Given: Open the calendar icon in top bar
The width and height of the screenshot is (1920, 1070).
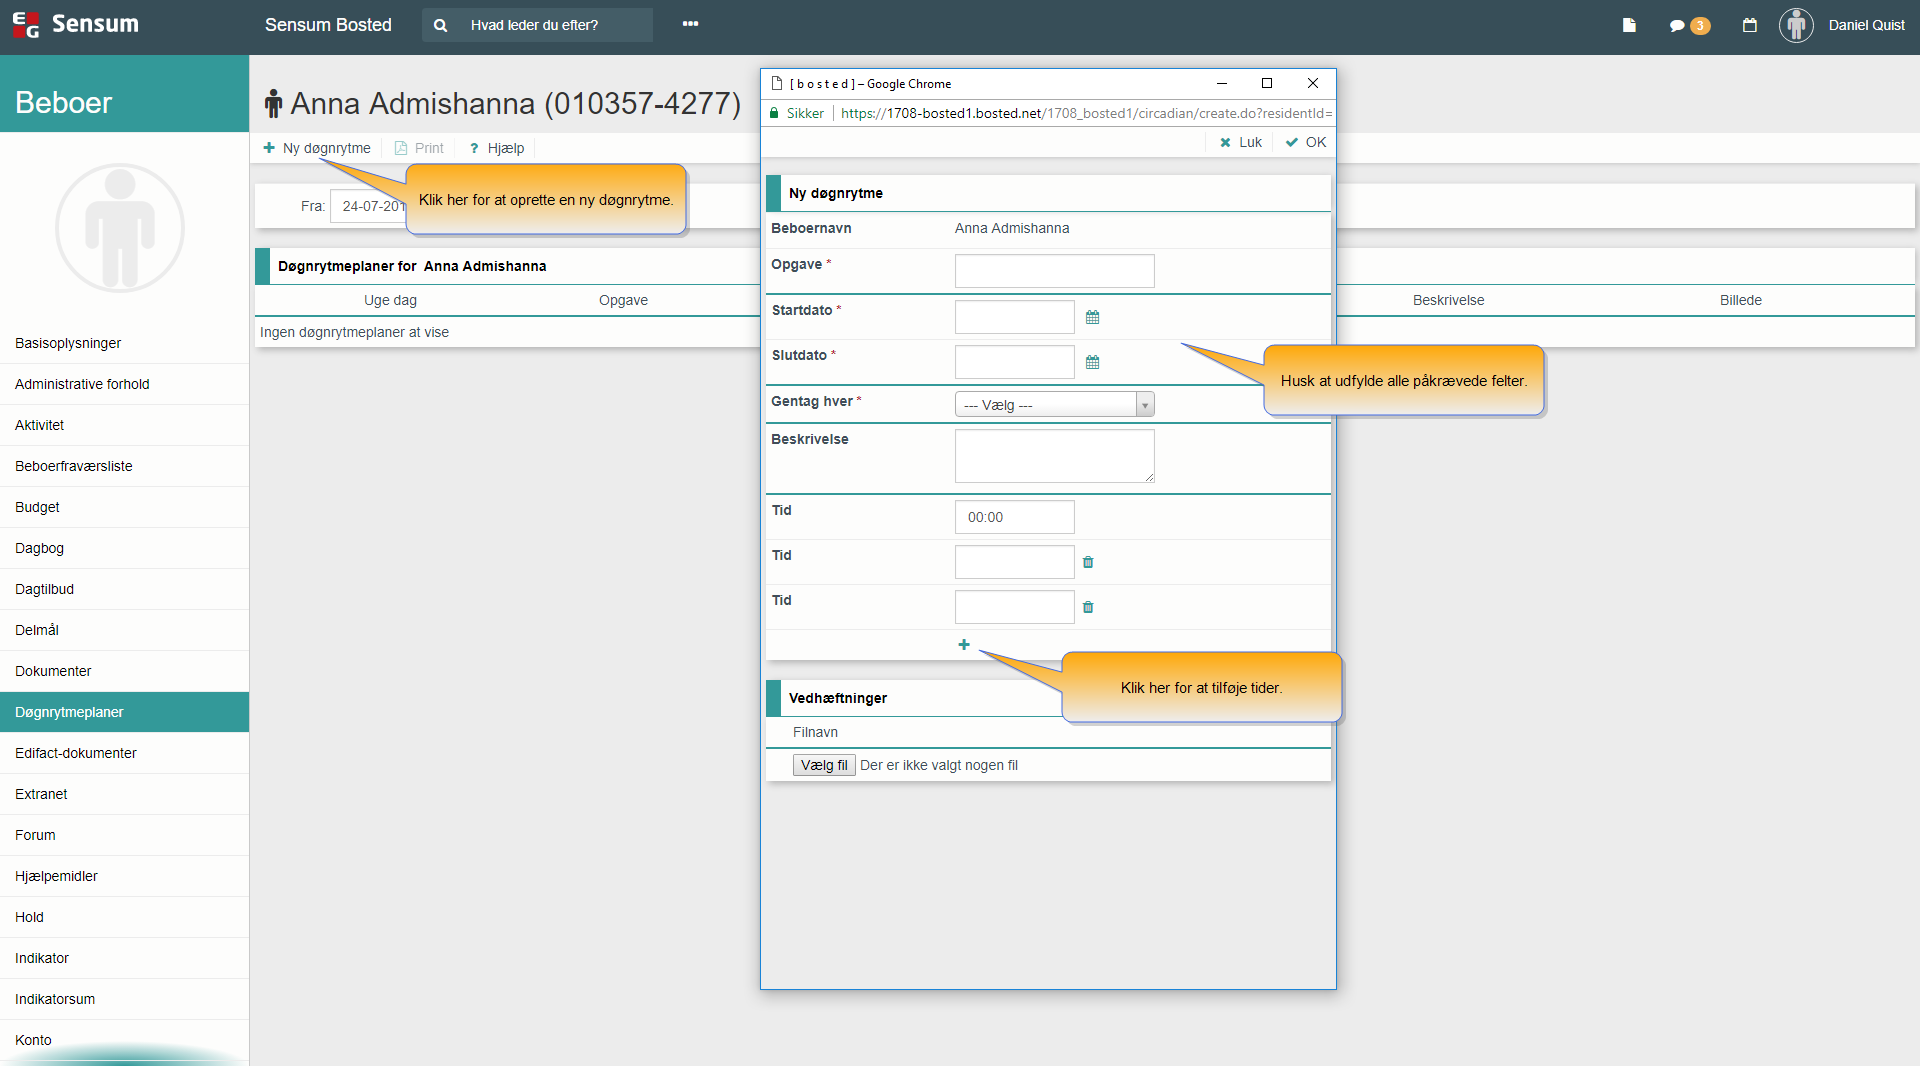Looking at the screenshot, I should point(1749,25).
